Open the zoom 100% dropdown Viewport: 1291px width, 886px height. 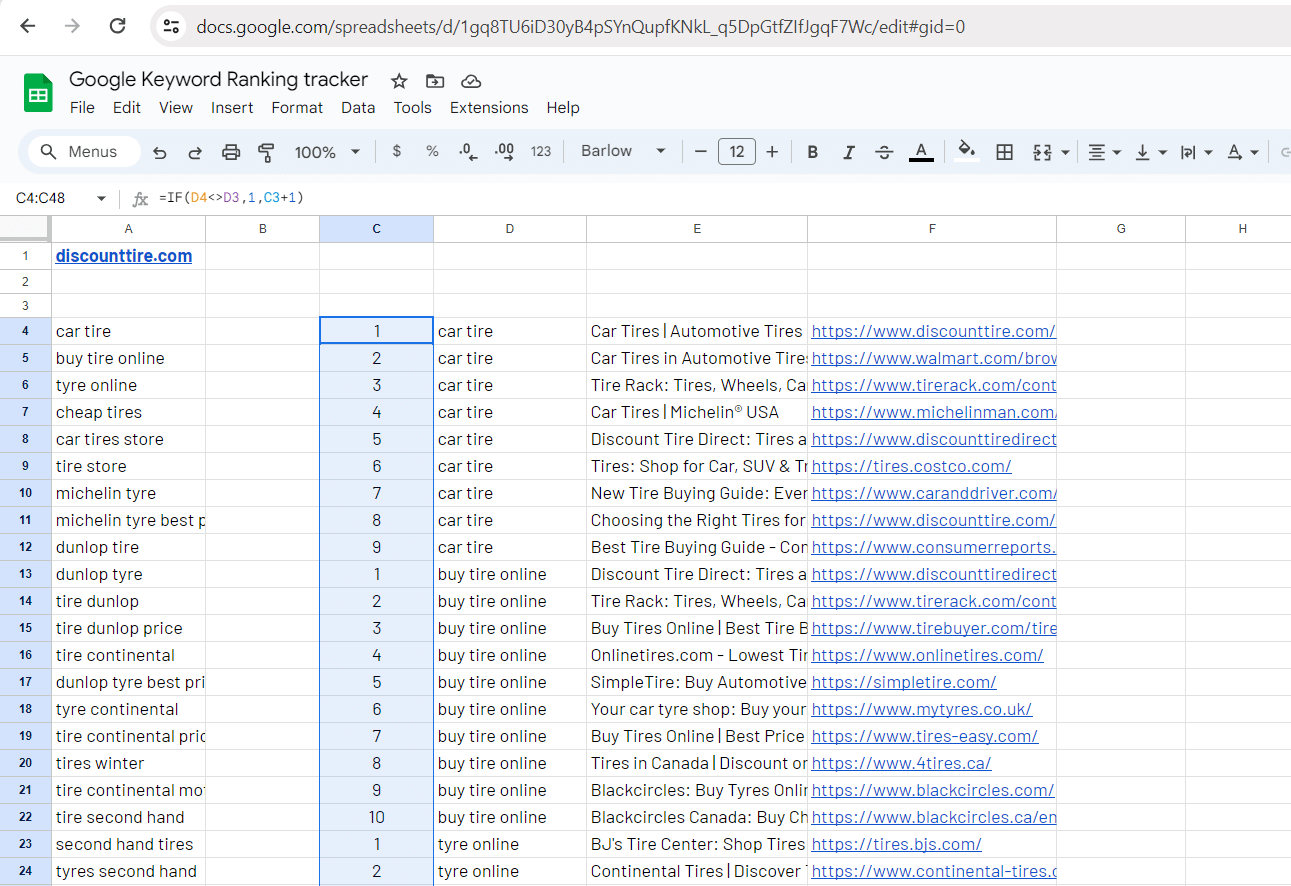coord(327,152)
